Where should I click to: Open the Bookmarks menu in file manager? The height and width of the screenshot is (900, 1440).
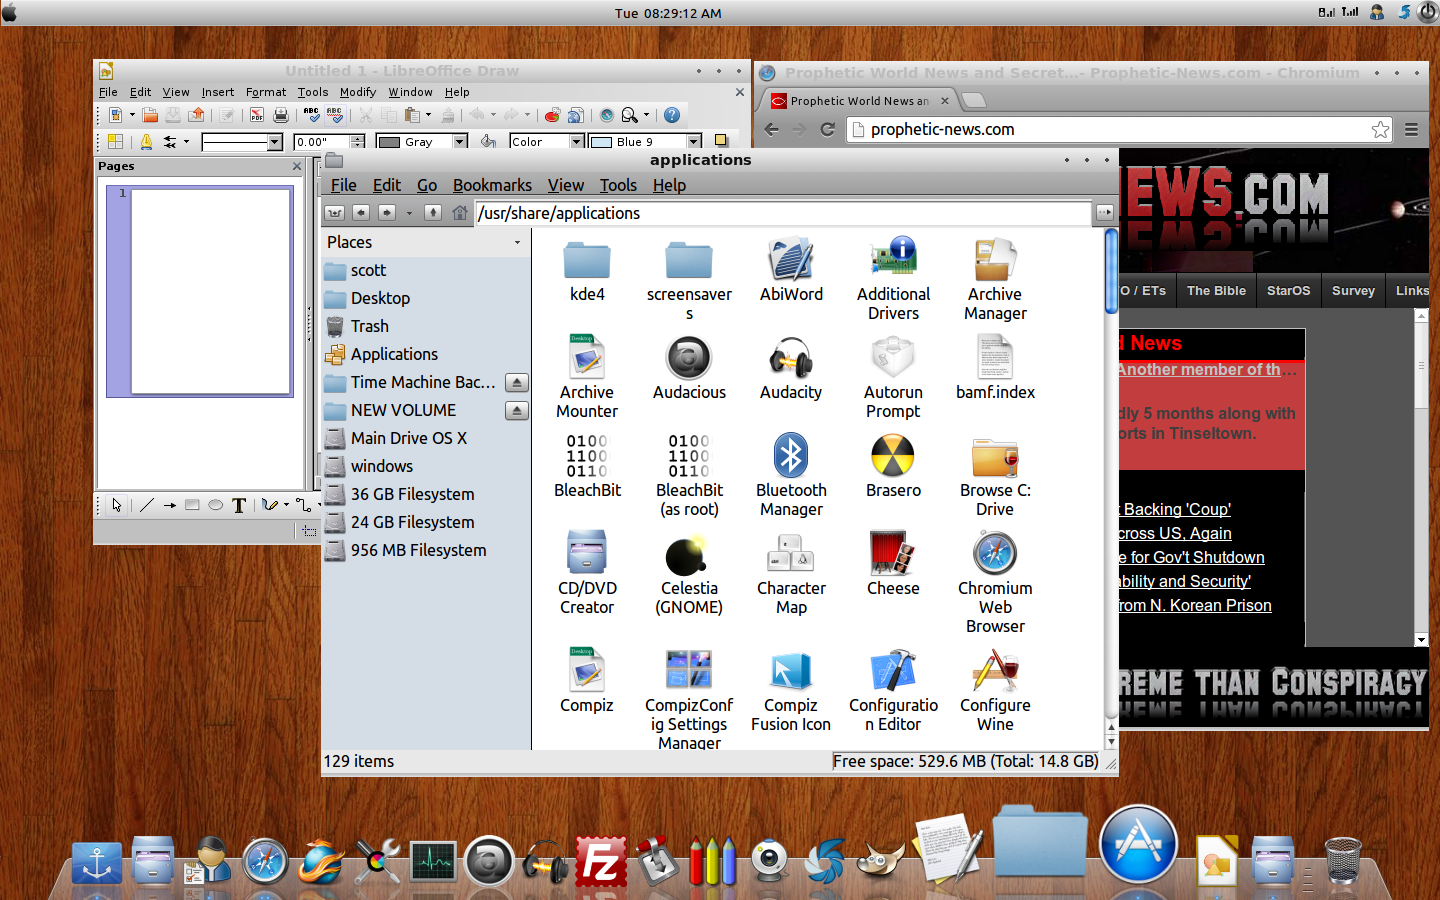[492, 185]
